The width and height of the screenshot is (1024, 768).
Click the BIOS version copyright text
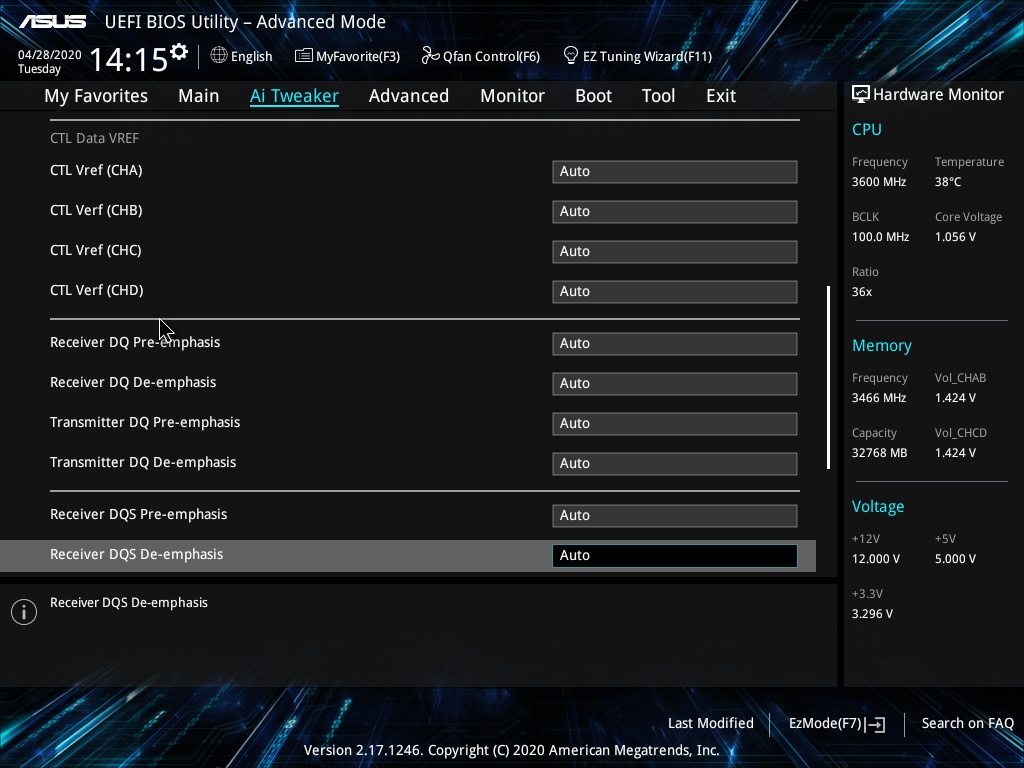(511, 750)
